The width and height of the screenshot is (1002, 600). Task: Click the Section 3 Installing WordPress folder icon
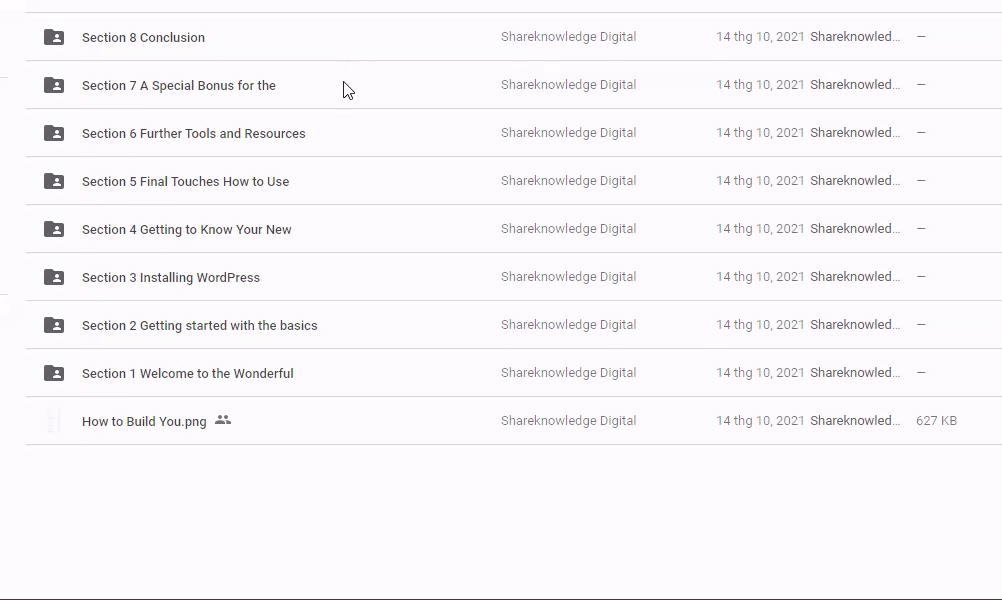[54, 277]
